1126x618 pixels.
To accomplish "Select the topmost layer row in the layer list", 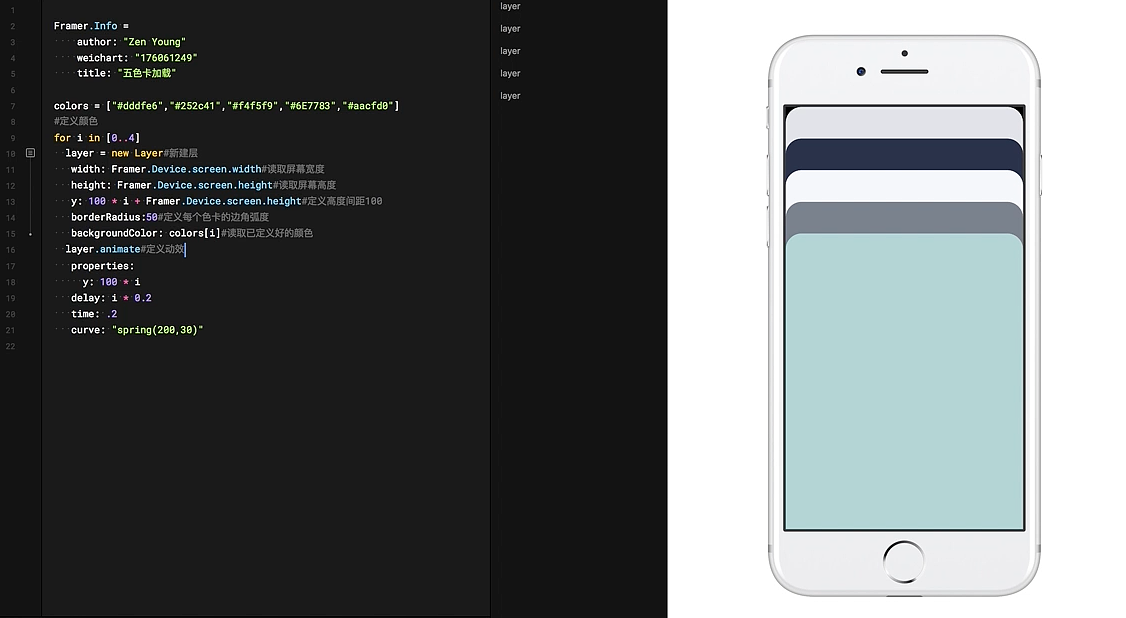I will (510, 6).
